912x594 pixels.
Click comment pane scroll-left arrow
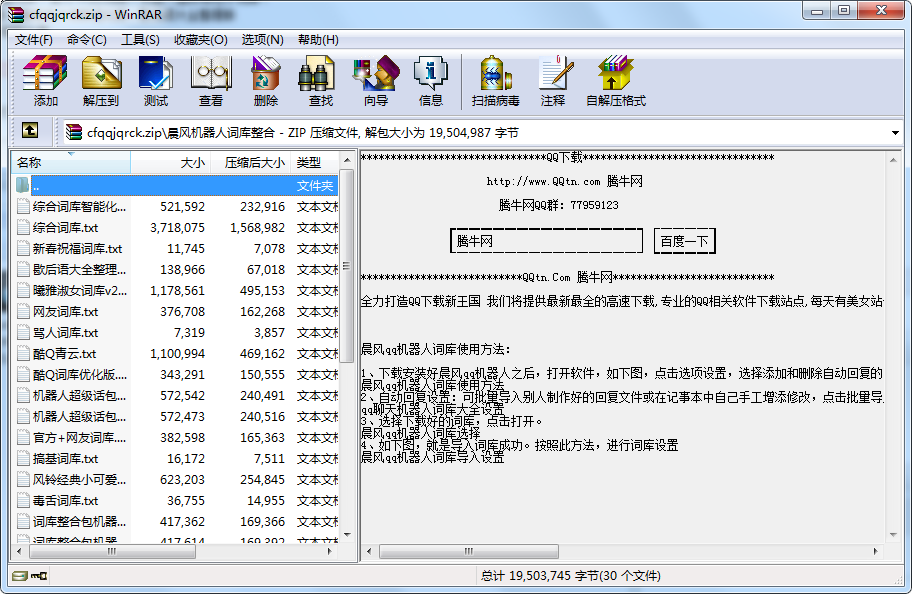368,551
